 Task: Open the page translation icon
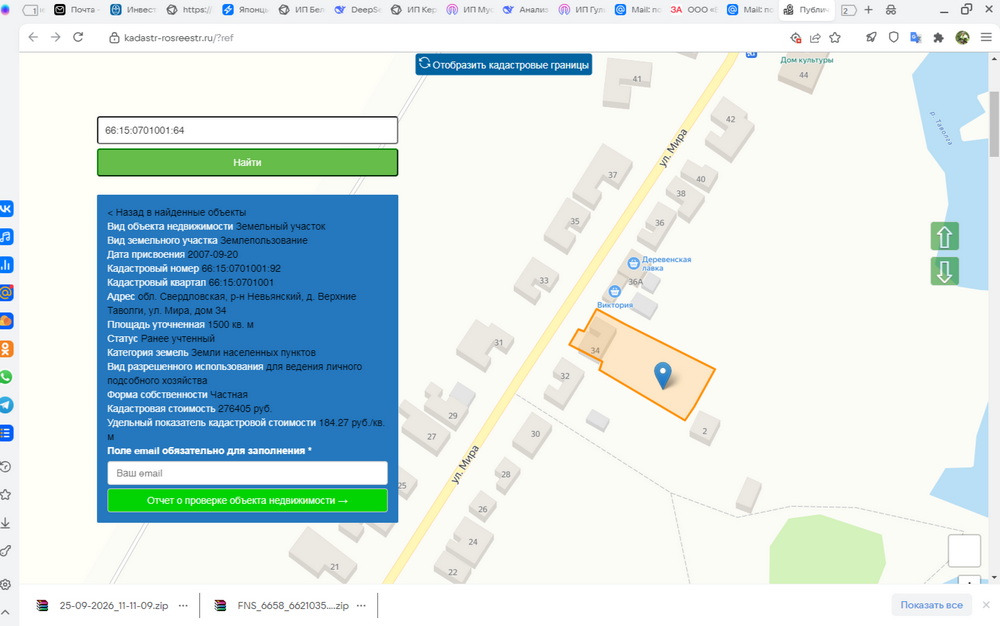coord(916,38)
